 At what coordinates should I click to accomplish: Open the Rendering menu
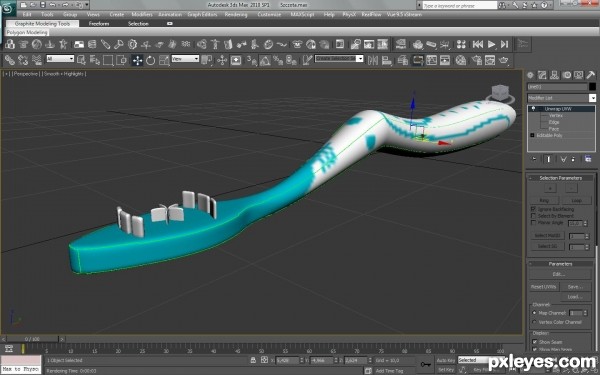pyautogui.click(x=236, y=14)
